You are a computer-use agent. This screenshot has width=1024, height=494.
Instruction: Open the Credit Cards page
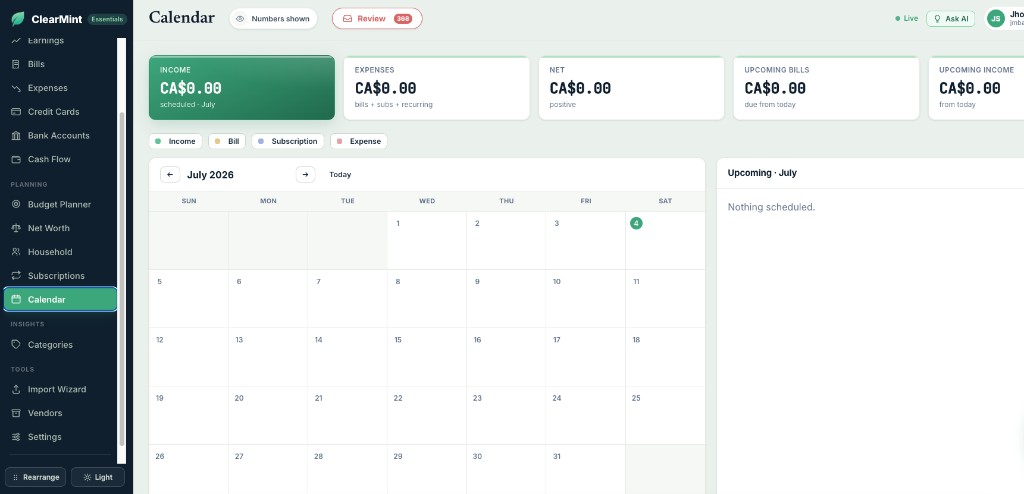(x=60, y=112)
